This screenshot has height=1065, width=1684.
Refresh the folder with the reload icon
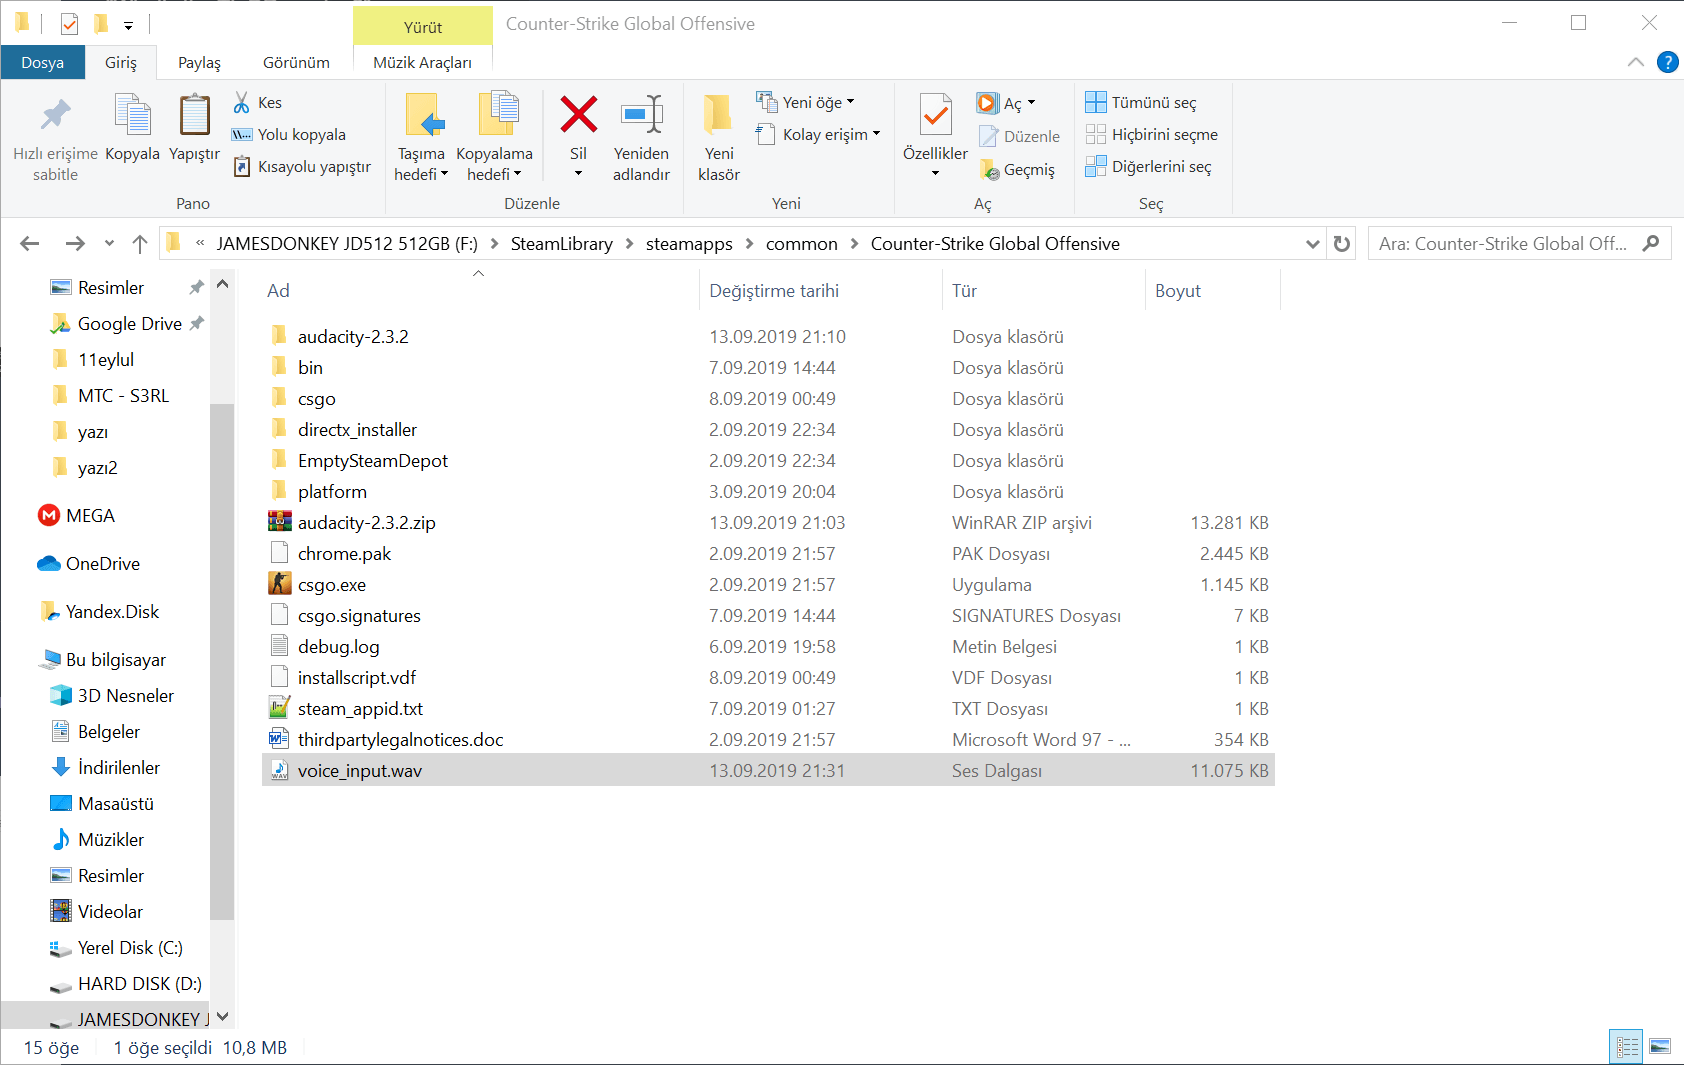click(x=1342, y=244)
